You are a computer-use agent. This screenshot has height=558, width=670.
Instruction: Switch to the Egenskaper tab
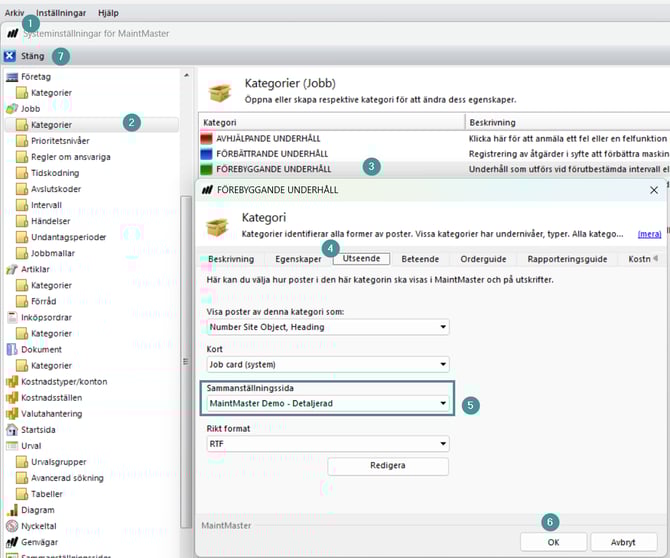(296, 258)
